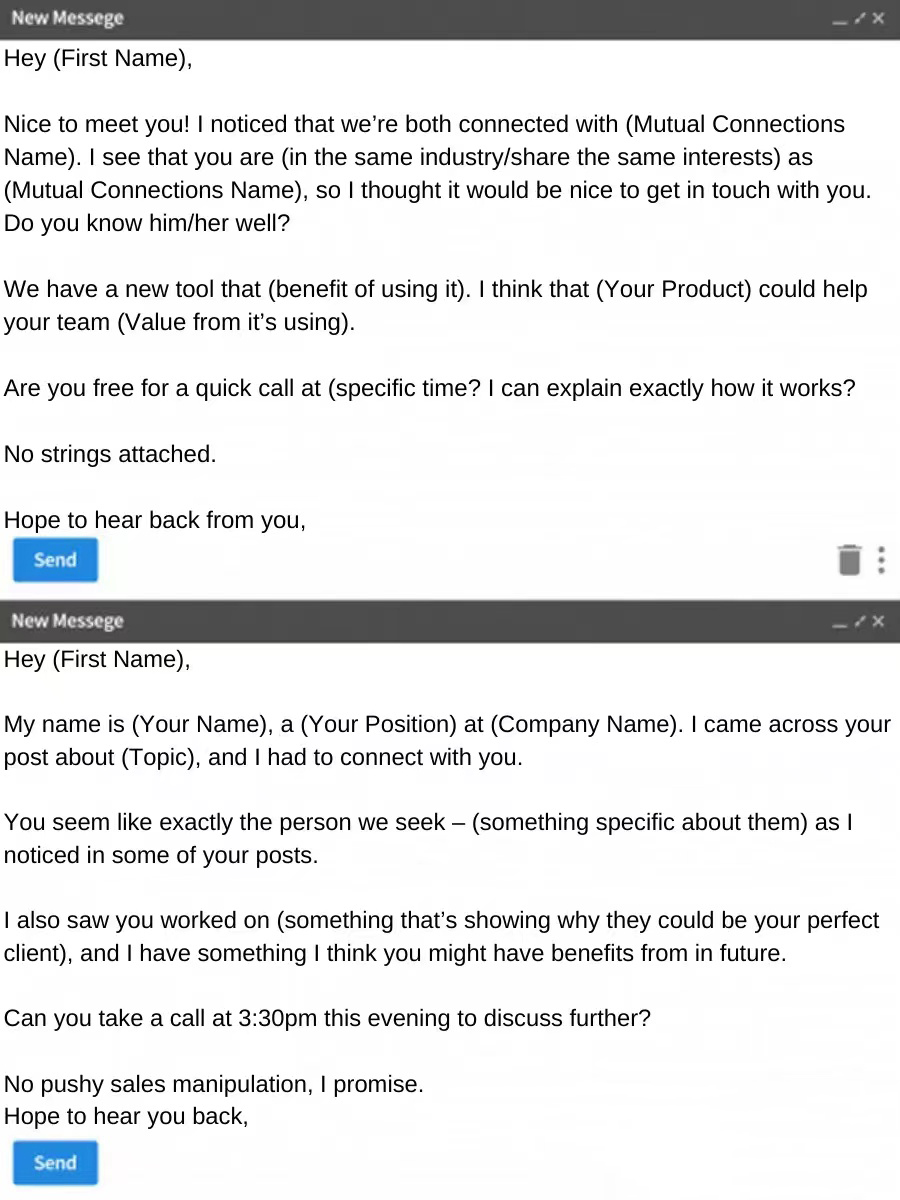Minimize the bottom New Message window

(840, 622)
